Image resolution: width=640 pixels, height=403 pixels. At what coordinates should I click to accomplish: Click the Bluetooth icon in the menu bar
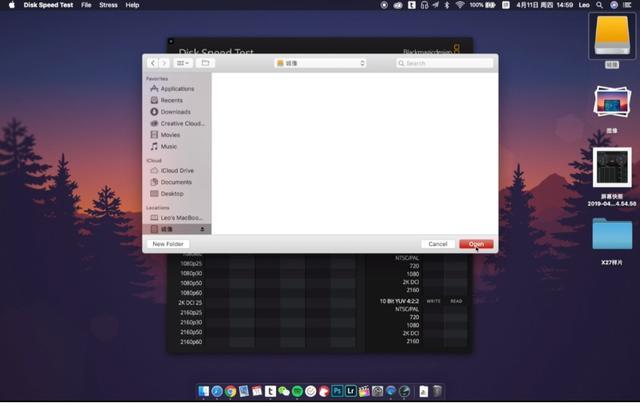447,5
